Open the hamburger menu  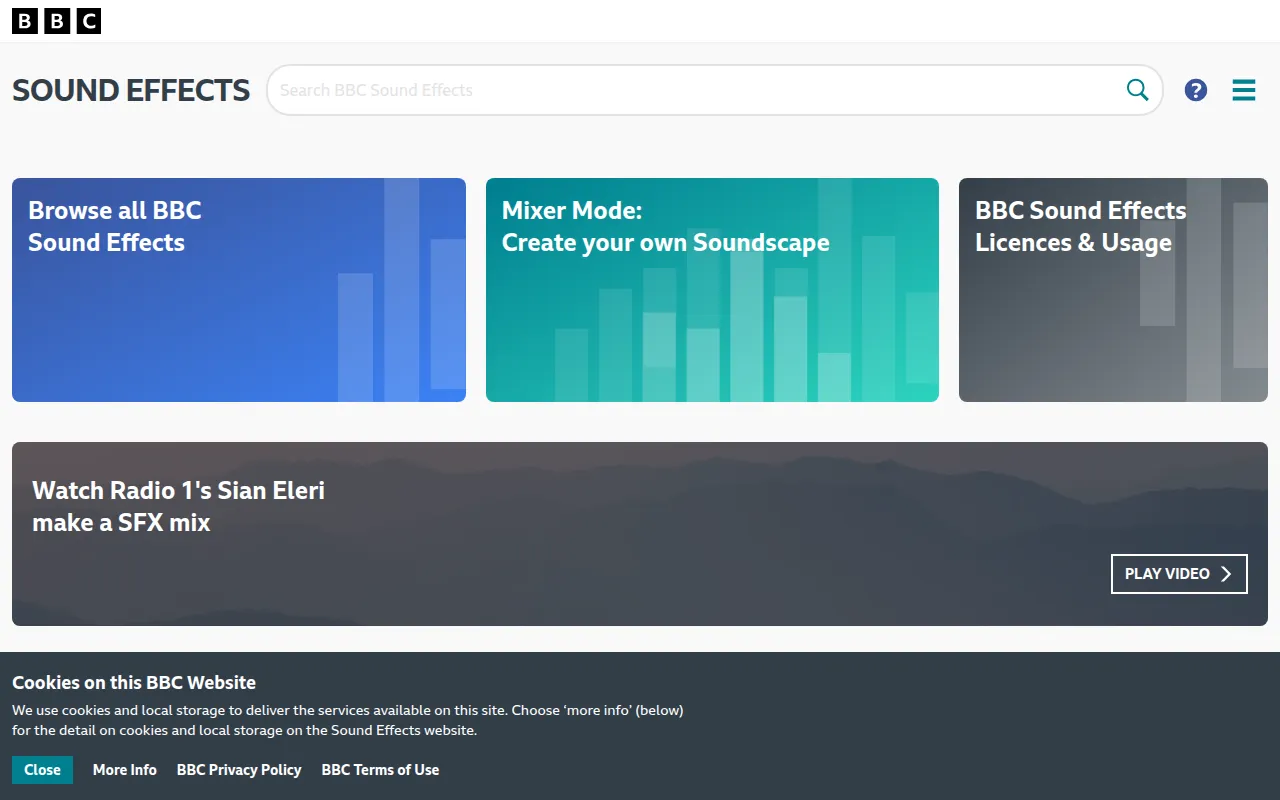1244,90
